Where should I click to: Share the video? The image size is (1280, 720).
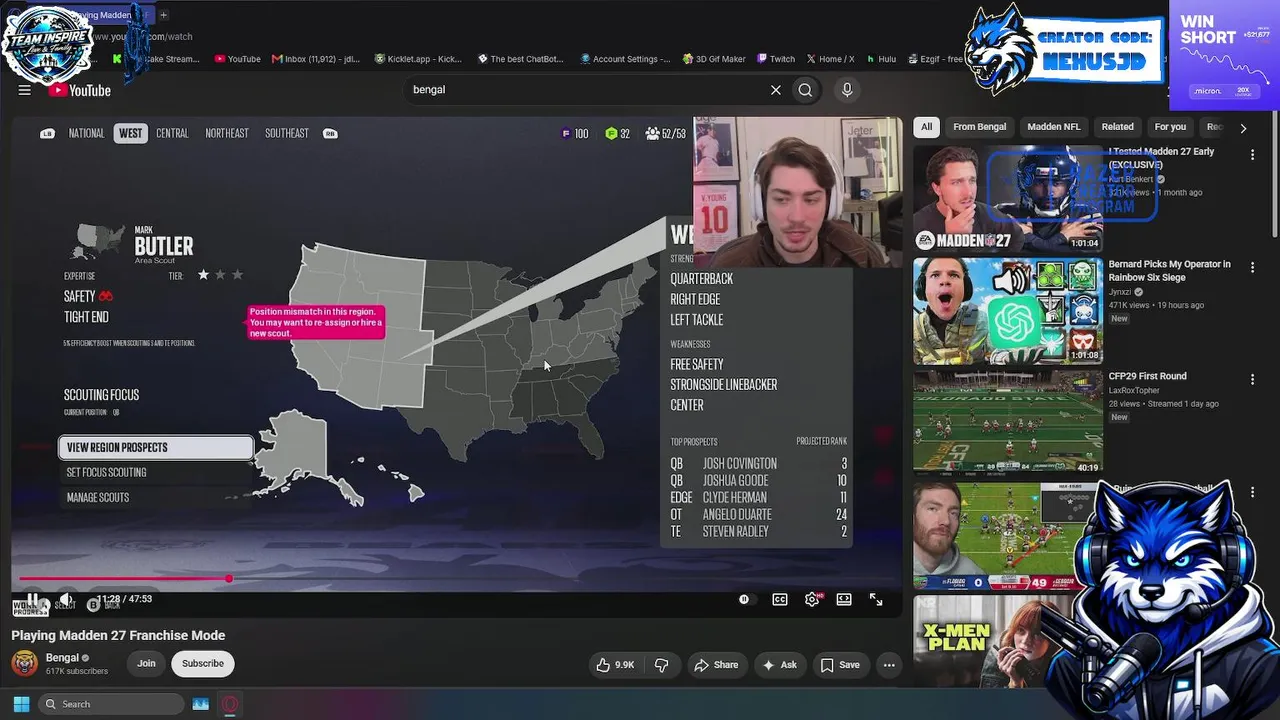point(716,665)
